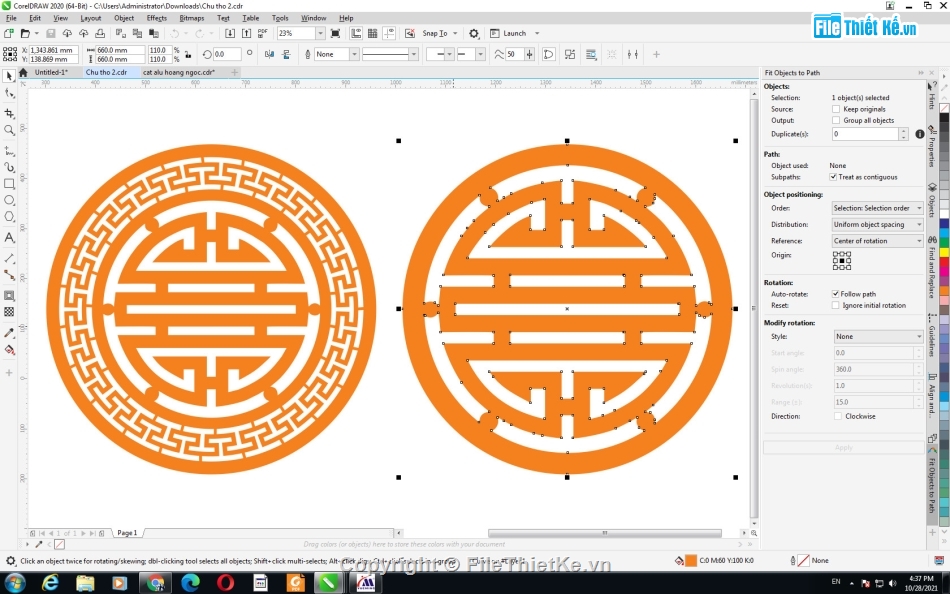Select the Crop tool

pos(9,113)
